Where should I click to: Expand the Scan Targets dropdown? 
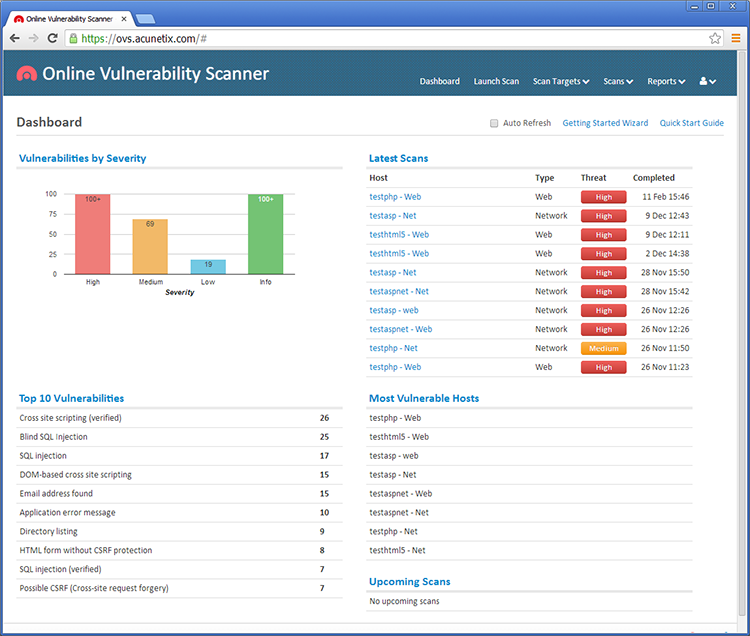click(561, 81)
